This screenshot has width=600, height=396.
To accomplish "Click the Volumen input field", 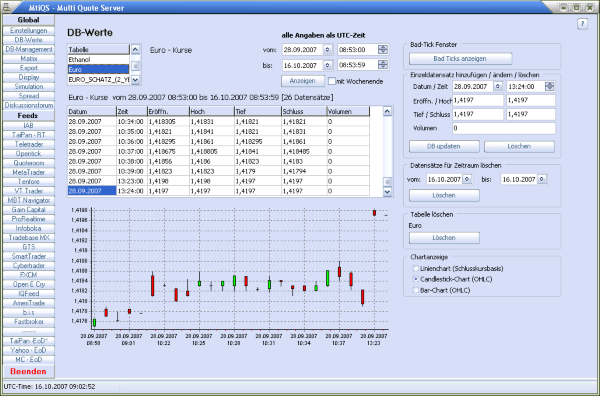I will tap(504, 128).
